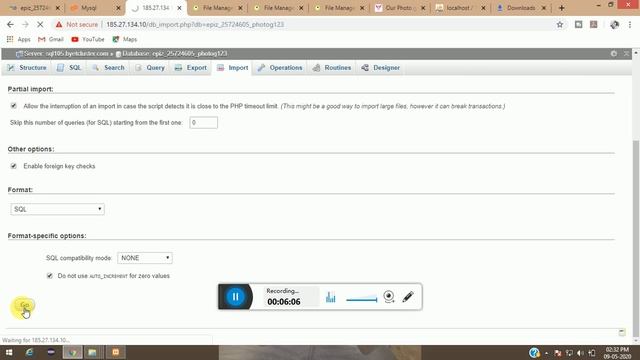
Task: Stop loading the page
Action: 40,24
